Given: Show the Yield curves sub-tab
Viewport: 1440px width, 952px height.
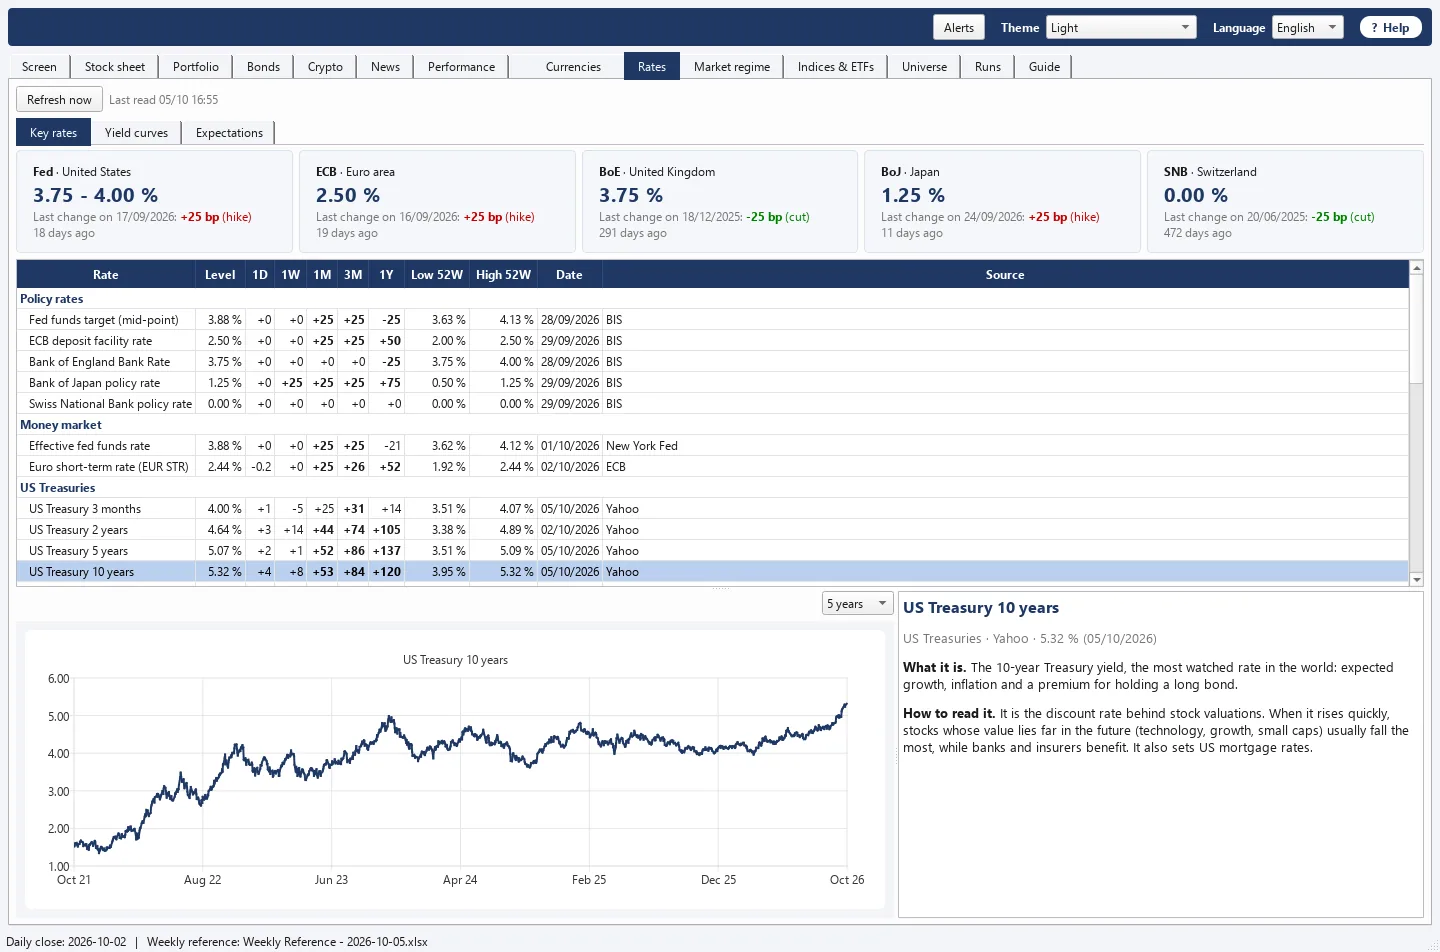Looking at the screenshot, I should pos(136,133).
